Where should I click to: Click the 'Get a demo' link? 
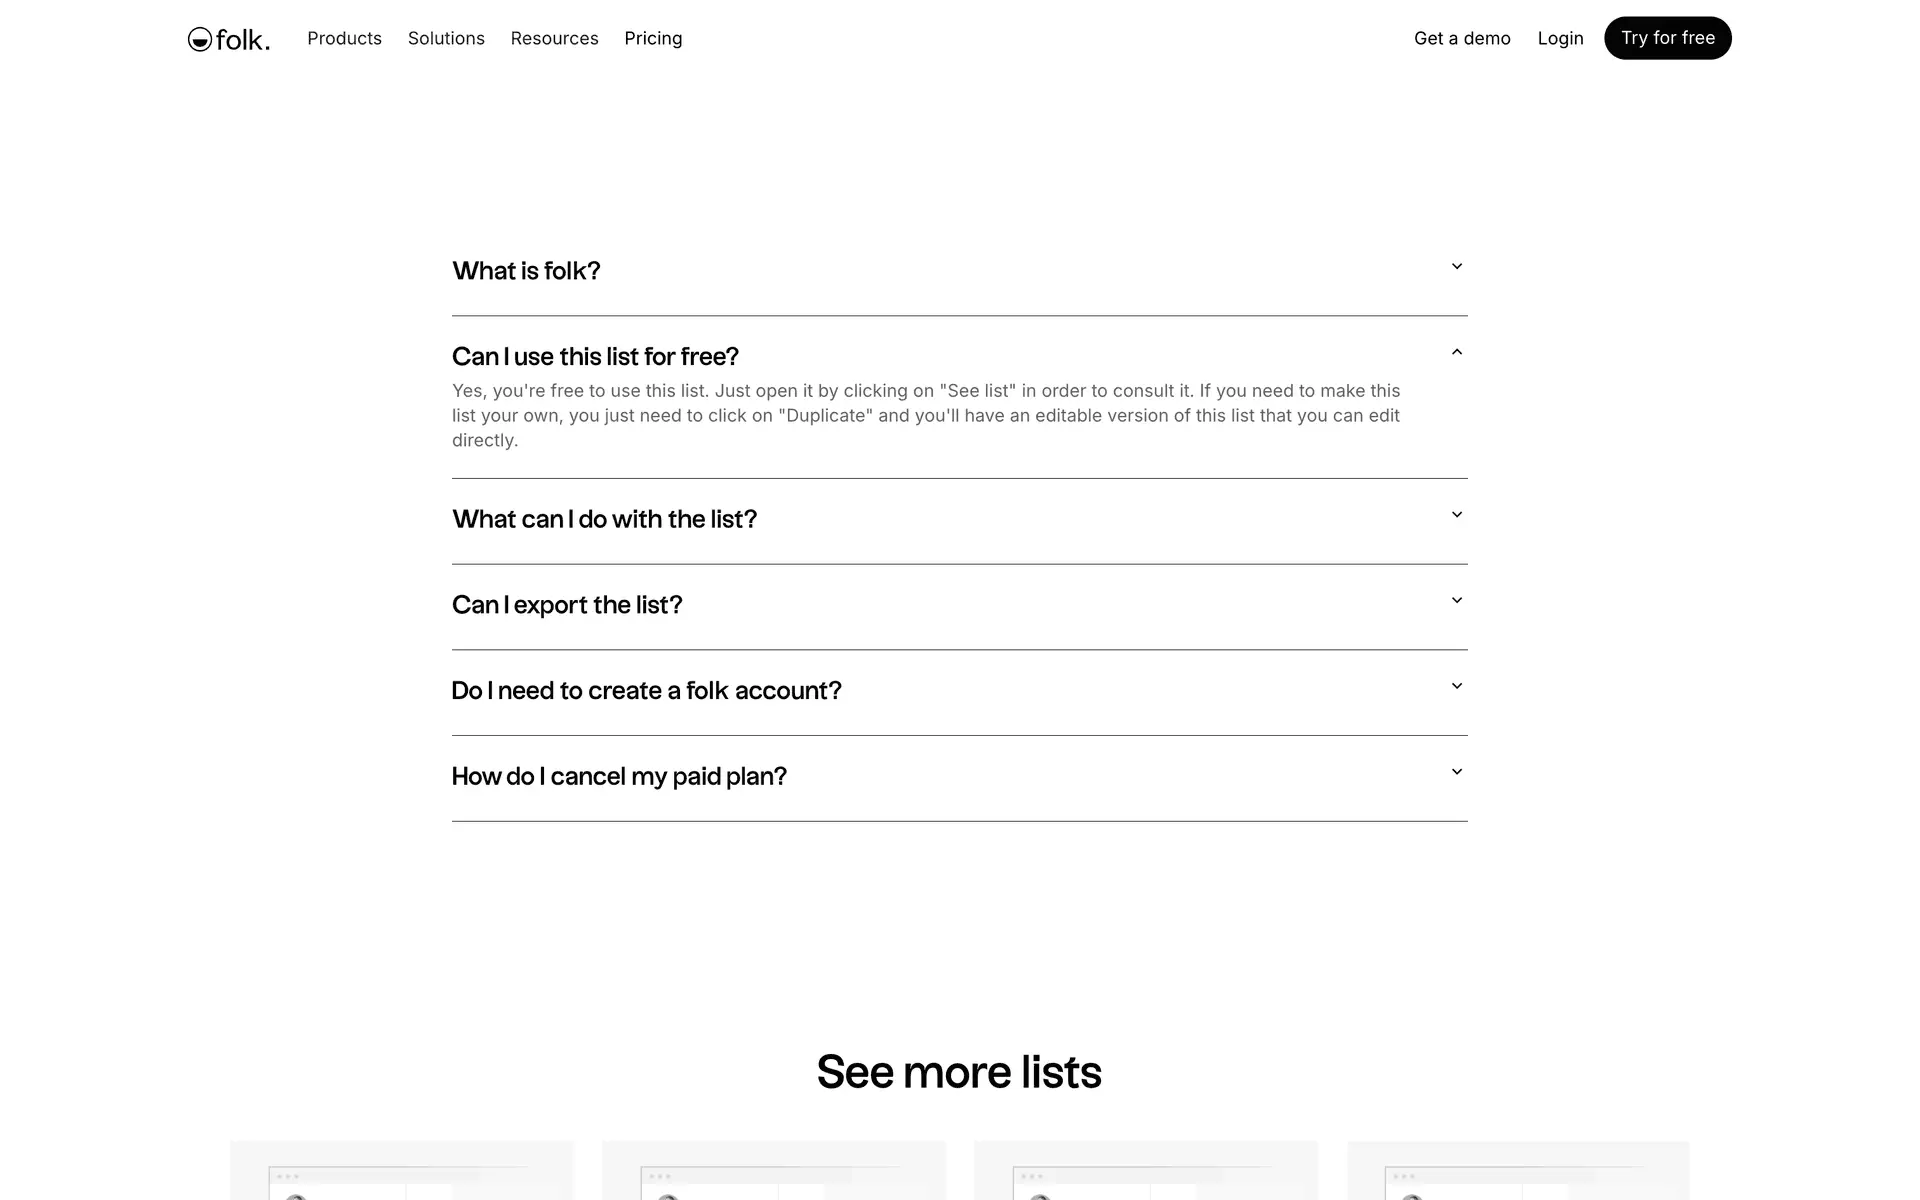click(1462, 38)
